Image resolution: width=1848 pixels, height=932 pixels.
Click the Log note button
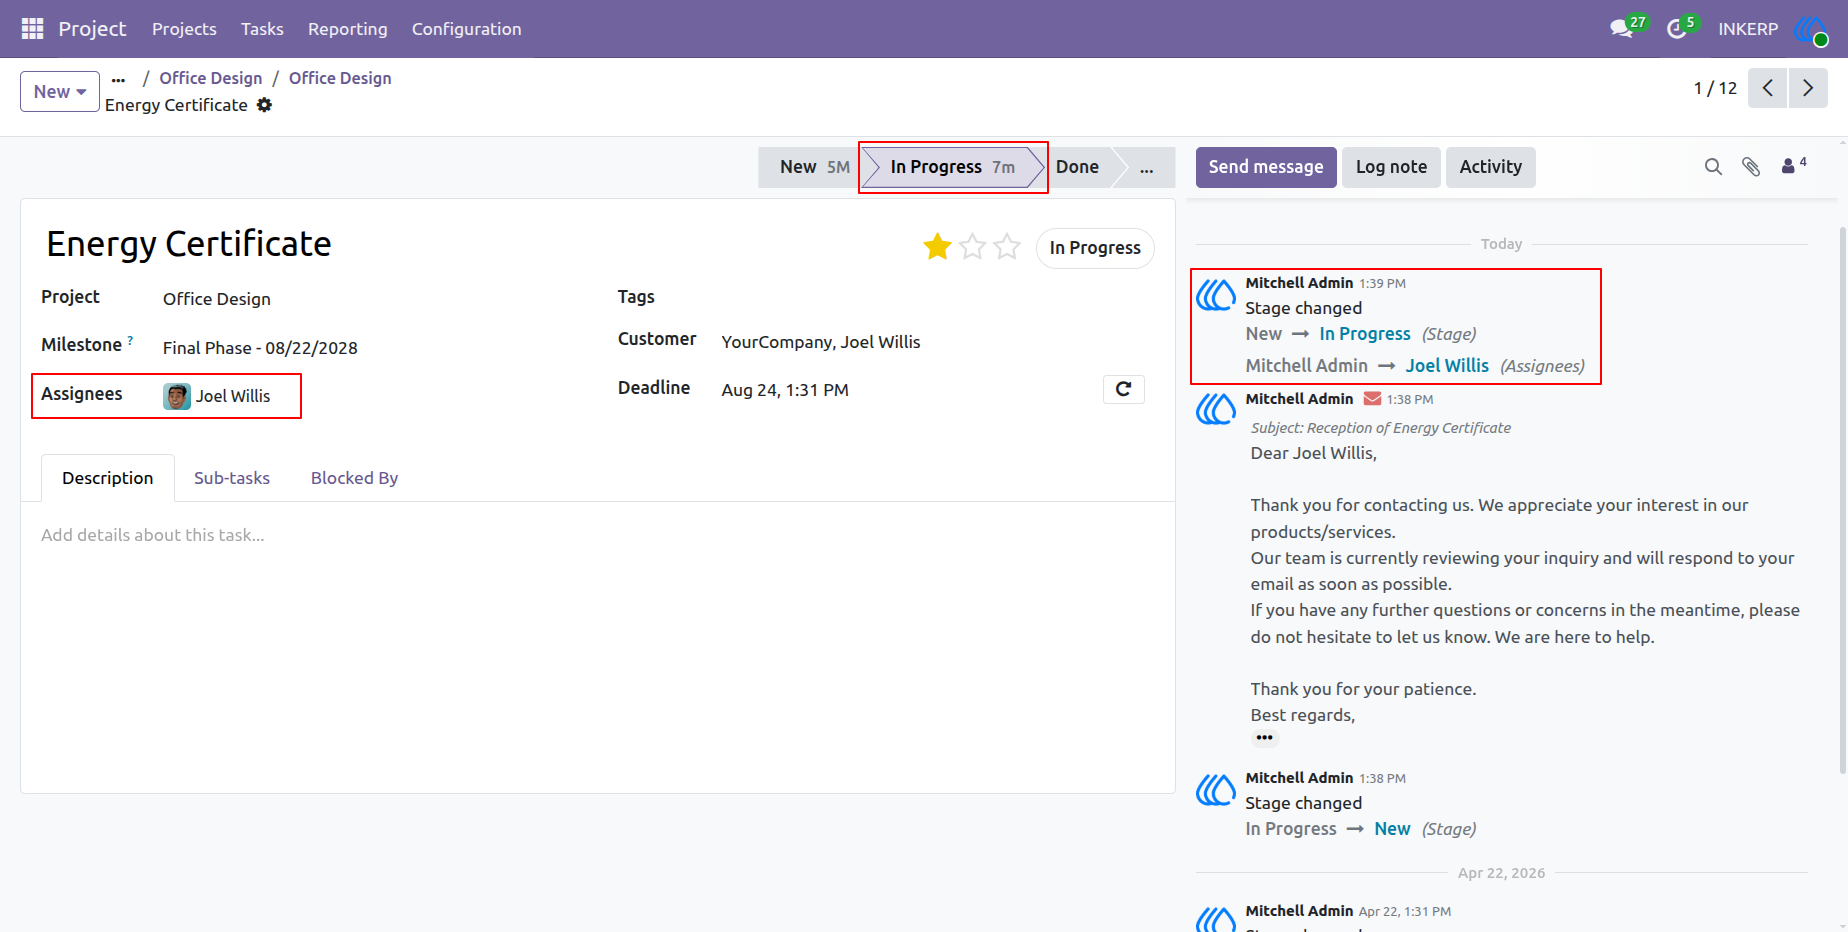tap(1392, 167)
